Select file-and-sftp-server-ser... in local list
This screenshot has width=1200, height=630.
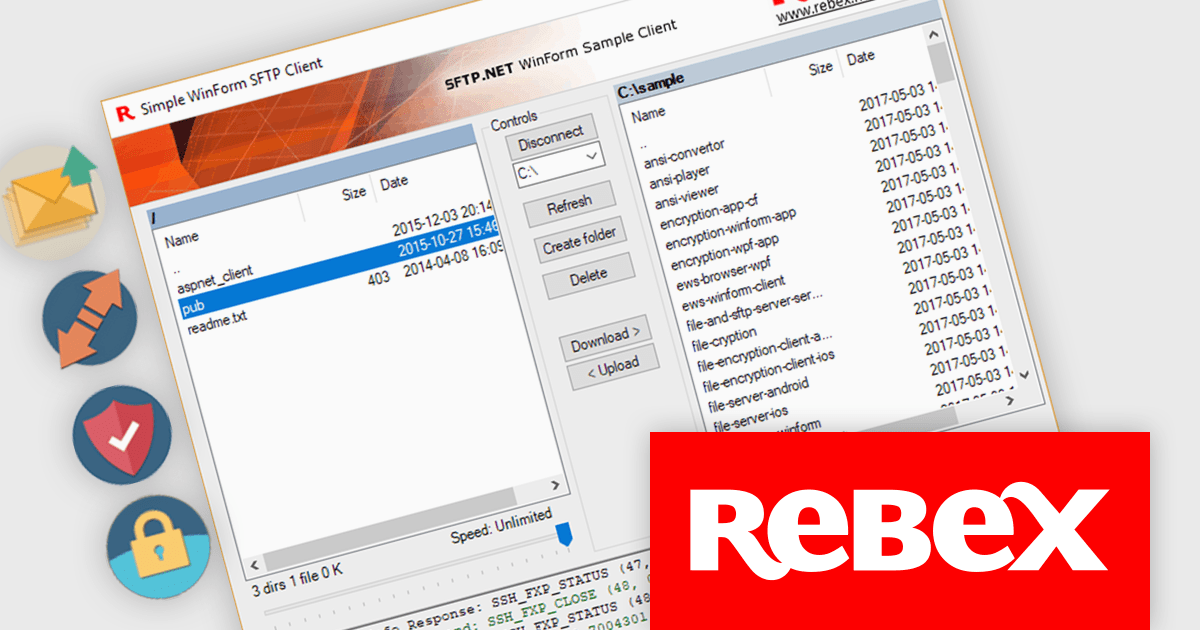click(755, 312)
